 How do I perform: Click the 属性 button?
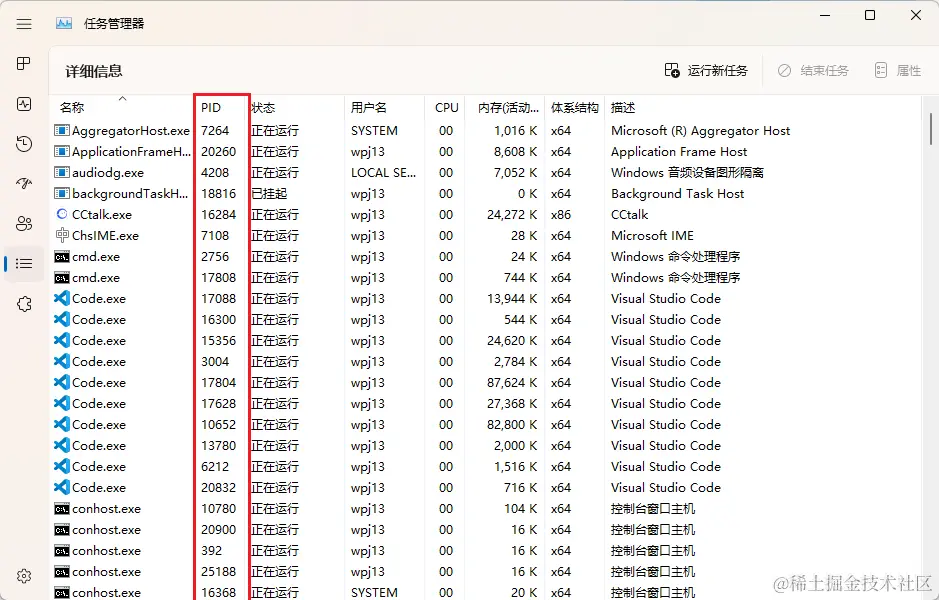pyautogui.click(x=898, y=71)
